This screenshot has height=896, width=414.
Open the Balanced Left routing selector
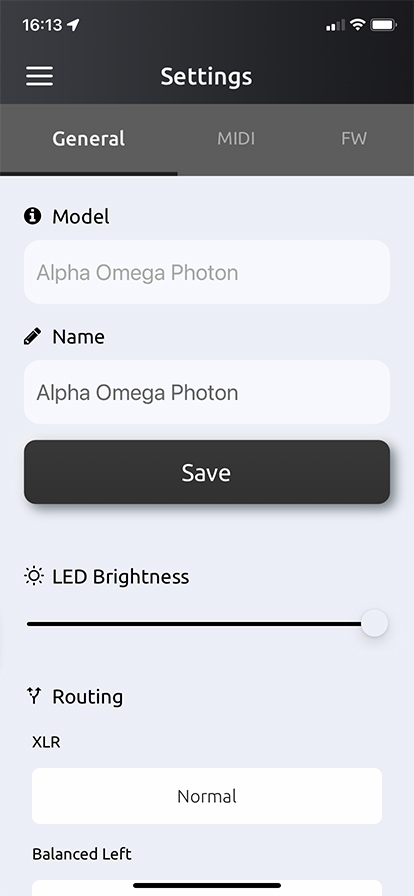click(207, 887)
